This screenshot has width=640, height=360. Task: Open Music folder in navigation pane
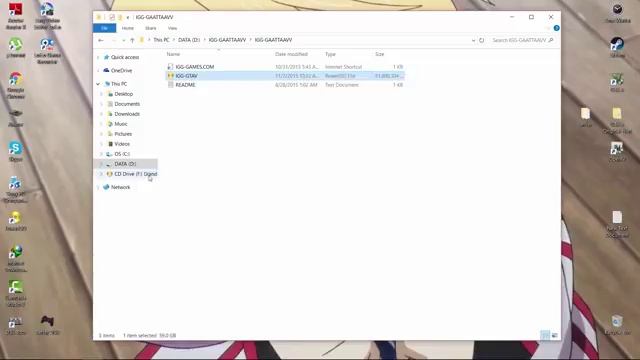120,124
